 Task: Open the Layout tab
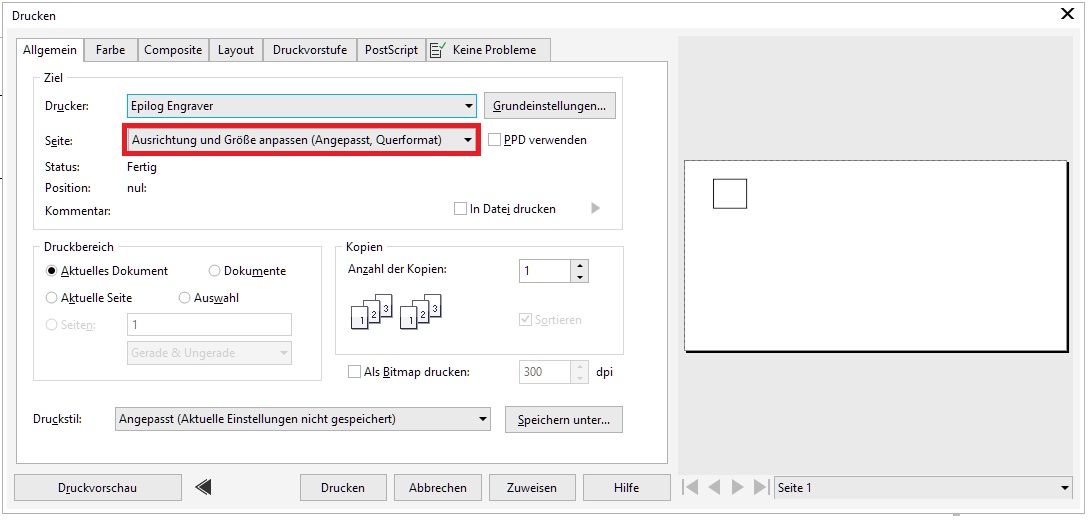(x=236, y=50)
